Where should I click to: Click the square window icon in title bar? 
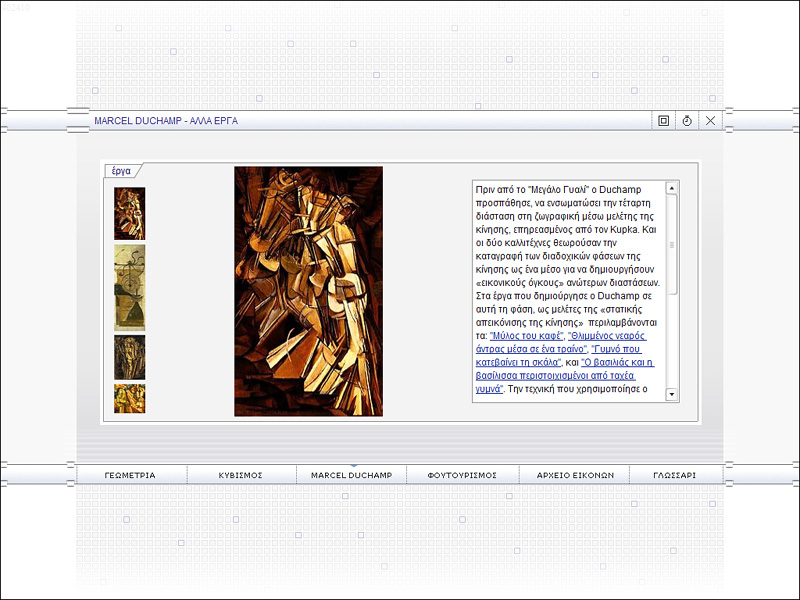[x=663, y=121]
